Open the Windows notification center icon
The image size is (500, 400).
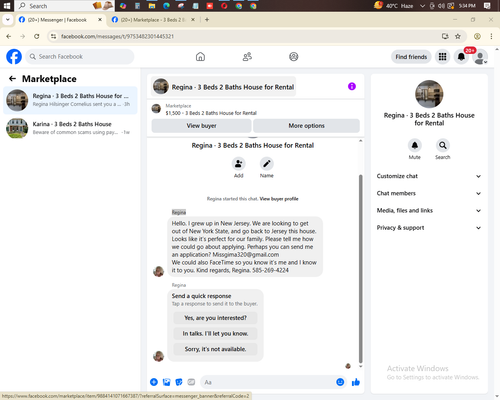pos(487,6)
